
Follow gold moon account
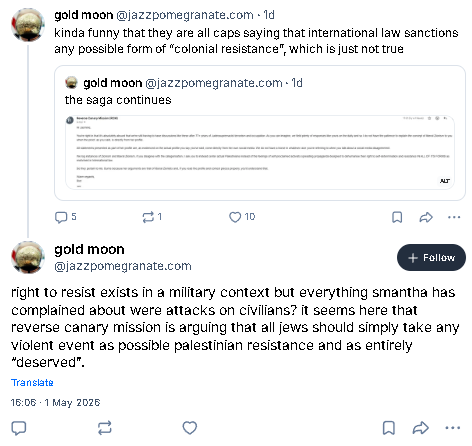pyautogui.click(x=431, y=257)
